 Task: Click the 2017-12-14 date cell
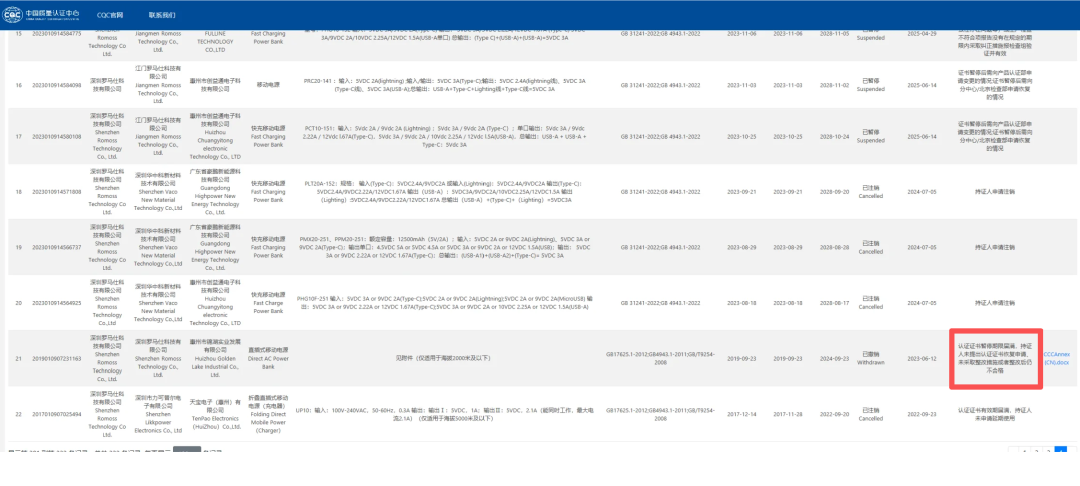coord(742,414)
